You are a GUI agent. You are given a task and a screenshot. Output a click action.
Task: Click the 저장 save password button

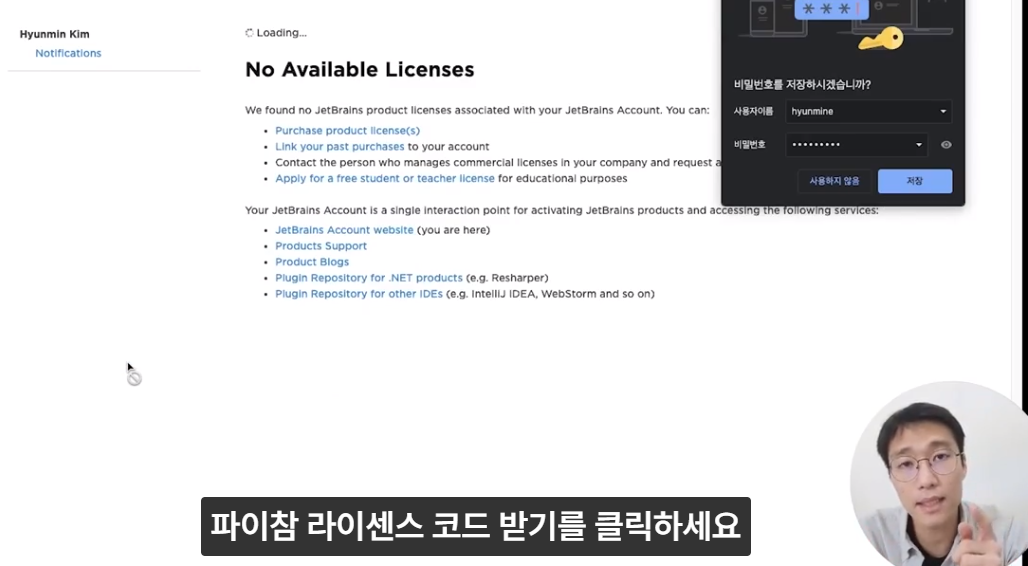(915, 181)
